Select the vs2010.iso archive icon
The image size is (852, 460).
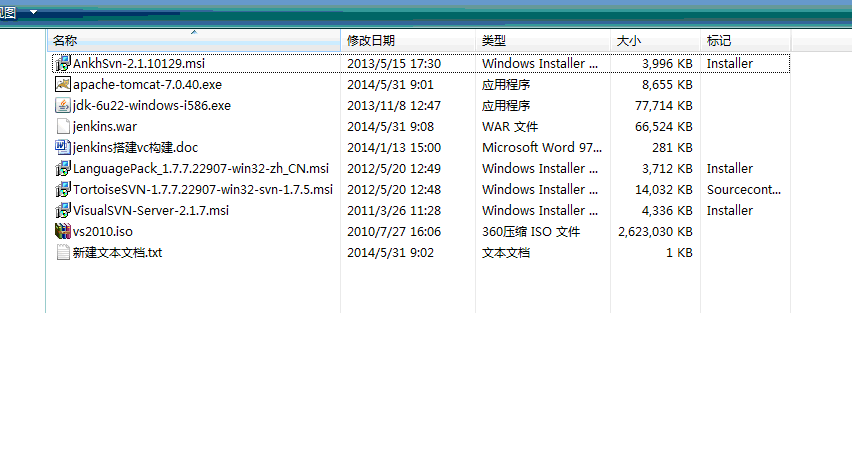pyautogui.click(x=63, y=231)
